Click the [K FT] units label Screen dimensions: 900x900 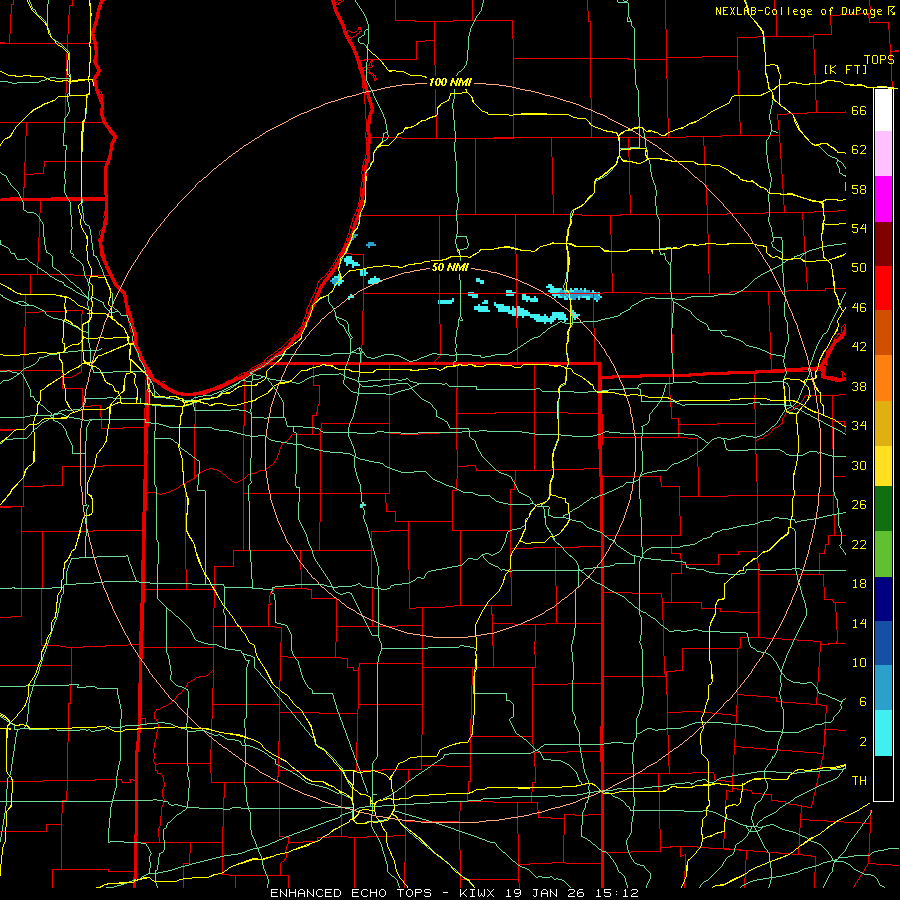coord(845,69)
